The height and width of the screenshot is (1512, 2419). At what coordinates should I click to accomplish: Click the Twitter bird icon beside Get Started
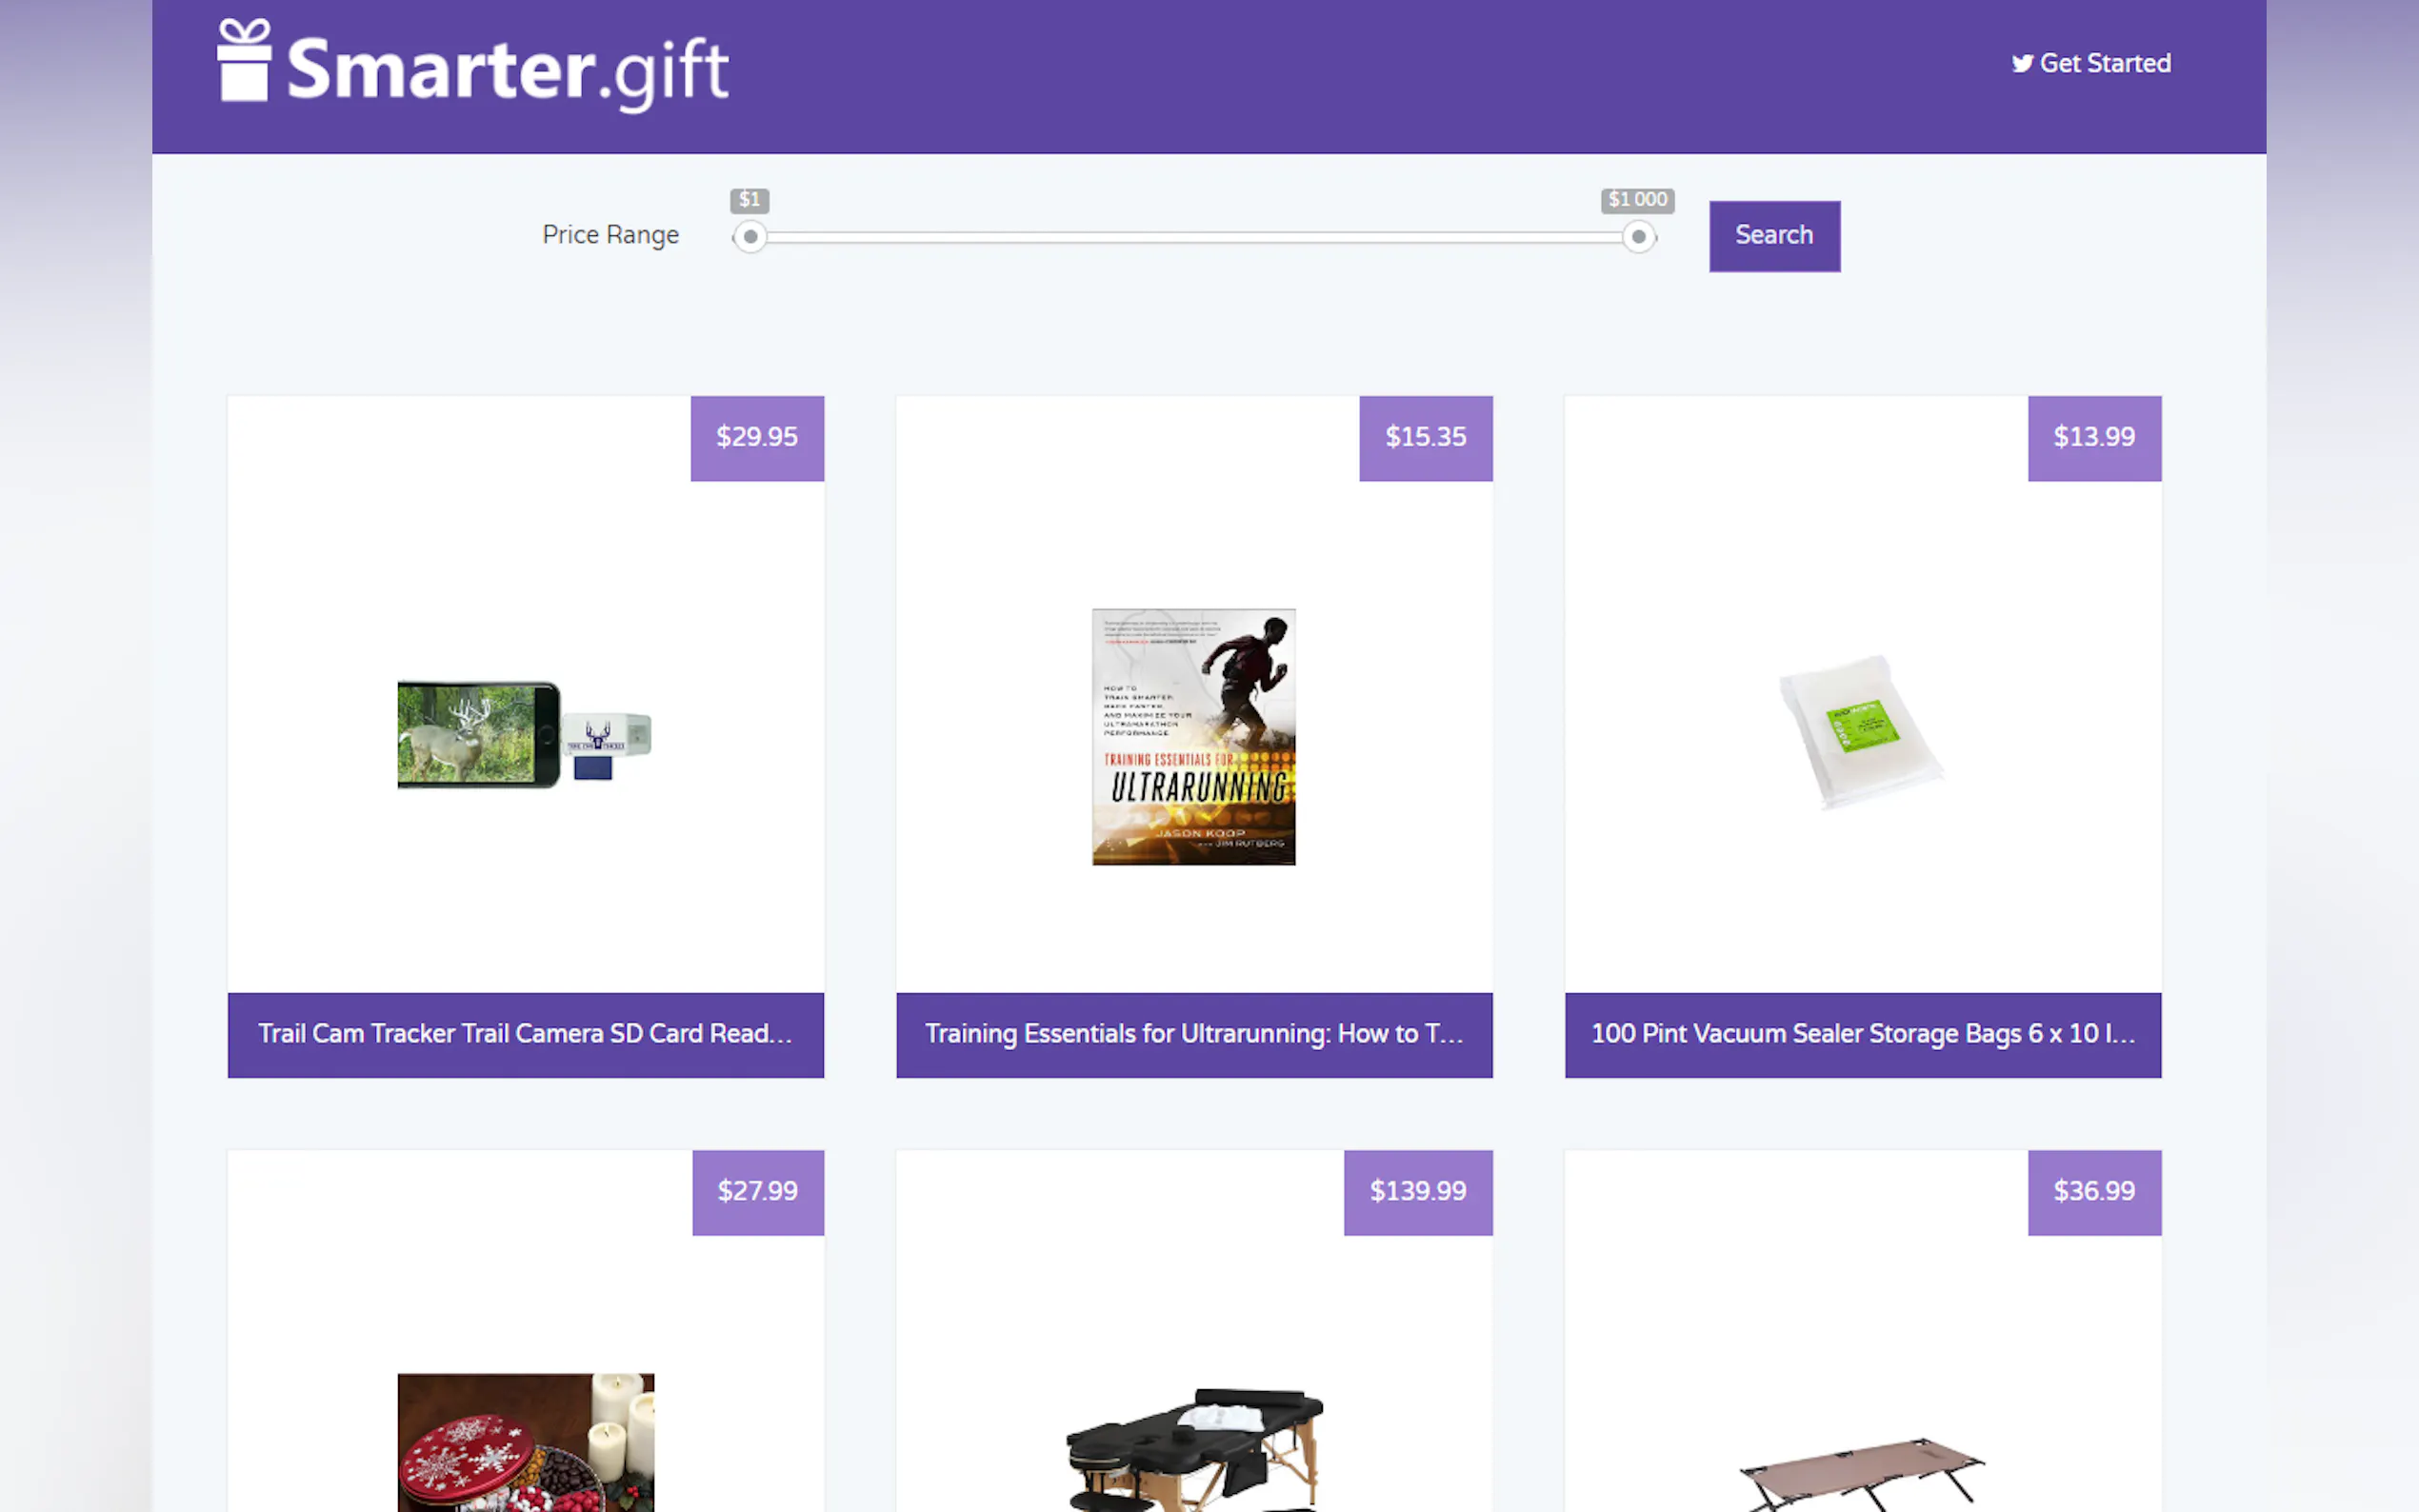(x=2022, y=64)
